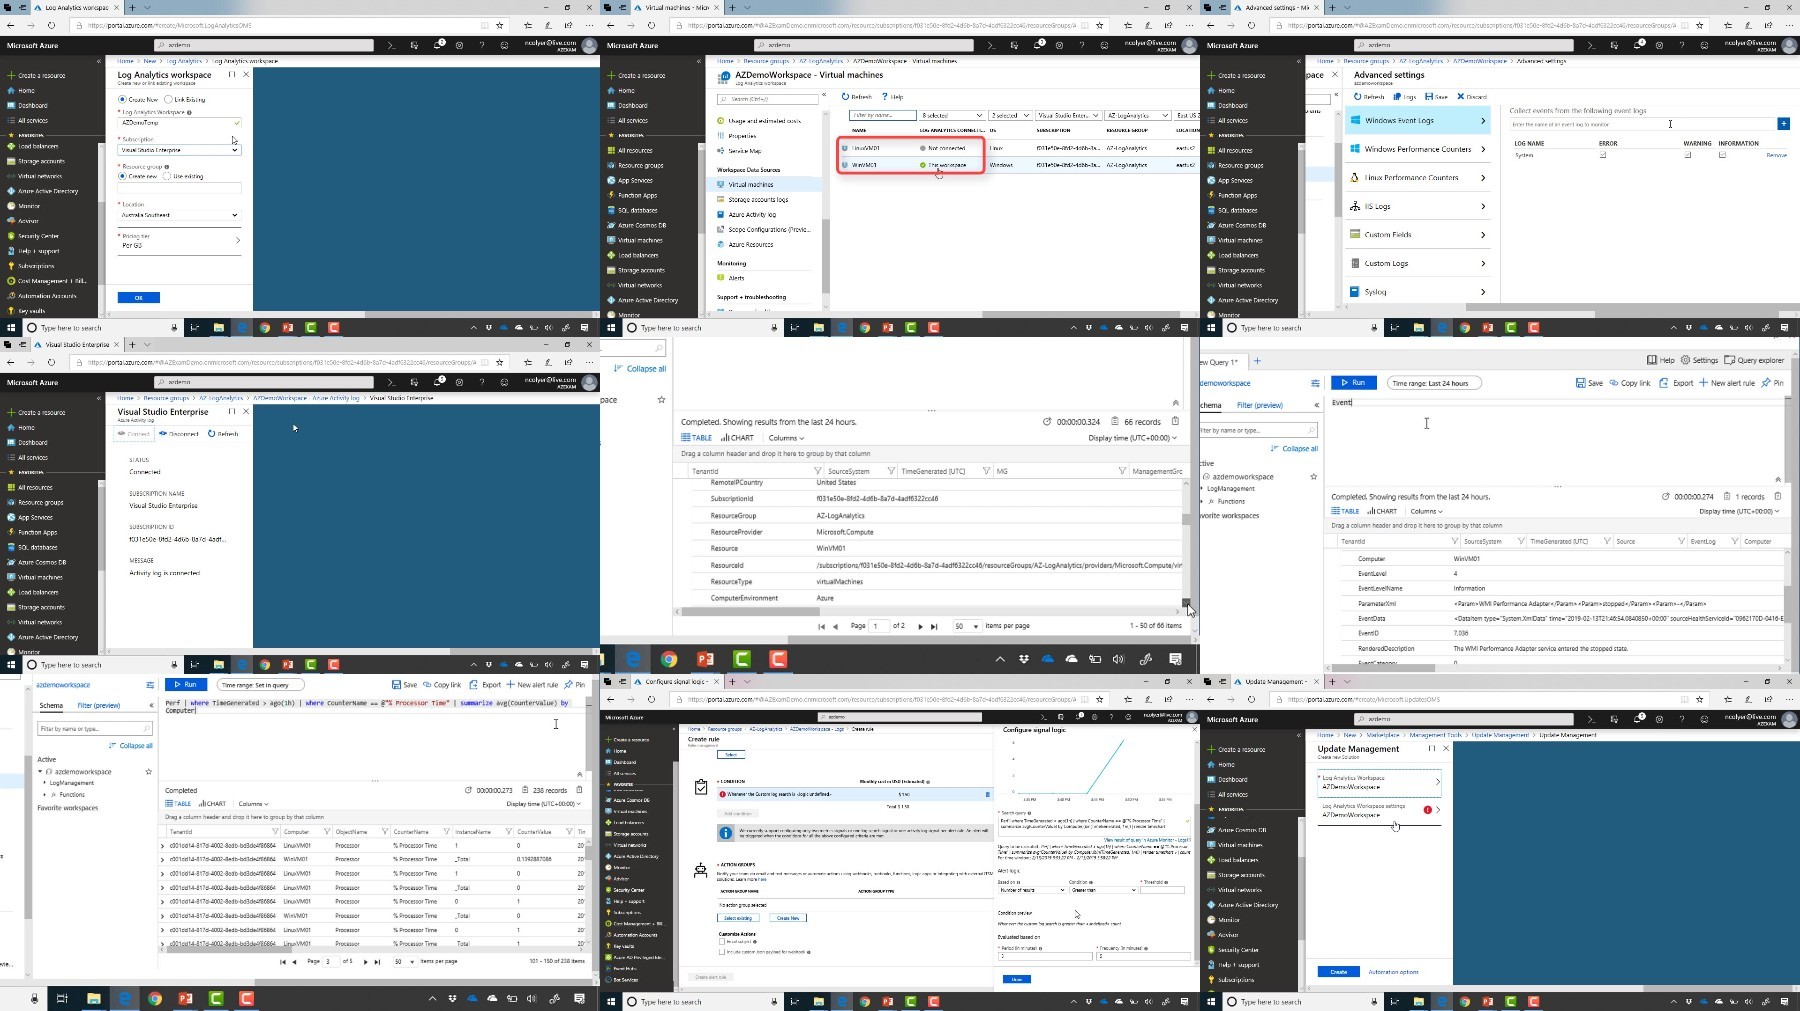Save the Perf query
The image size is (1800, 1011).
[404, 685]
